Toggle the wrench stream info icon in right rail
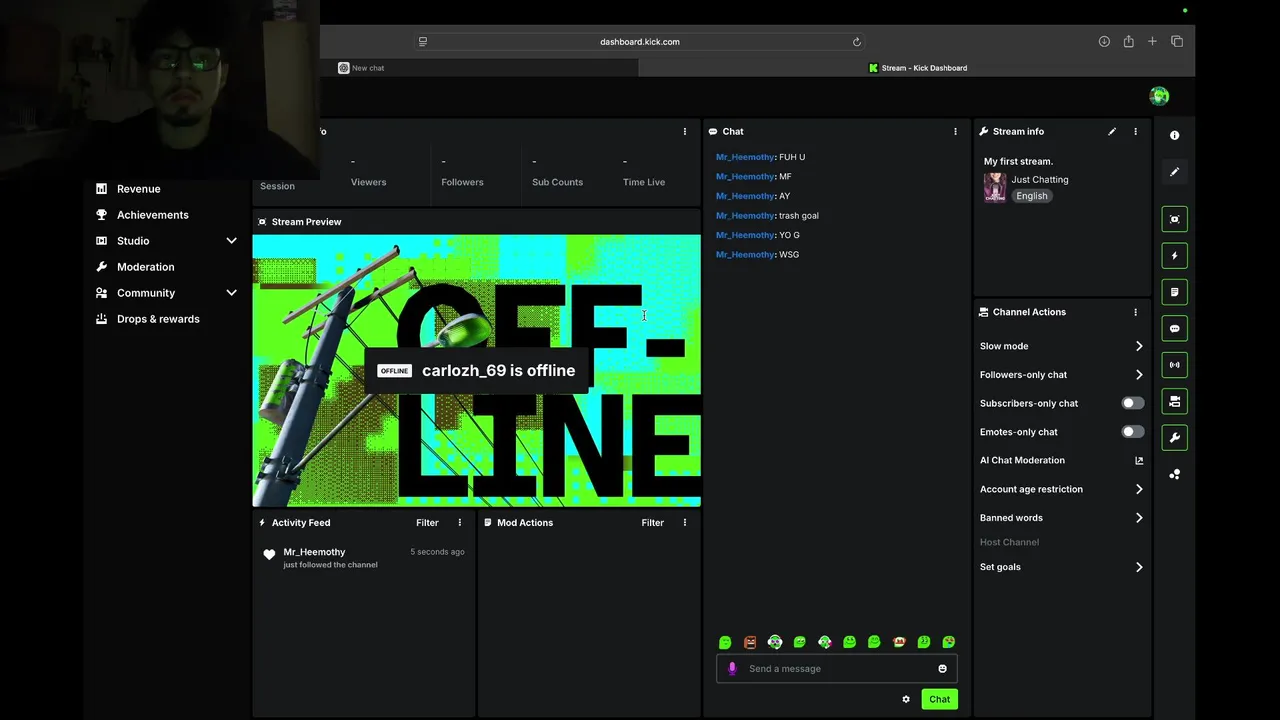 (x=1175, y=437)
